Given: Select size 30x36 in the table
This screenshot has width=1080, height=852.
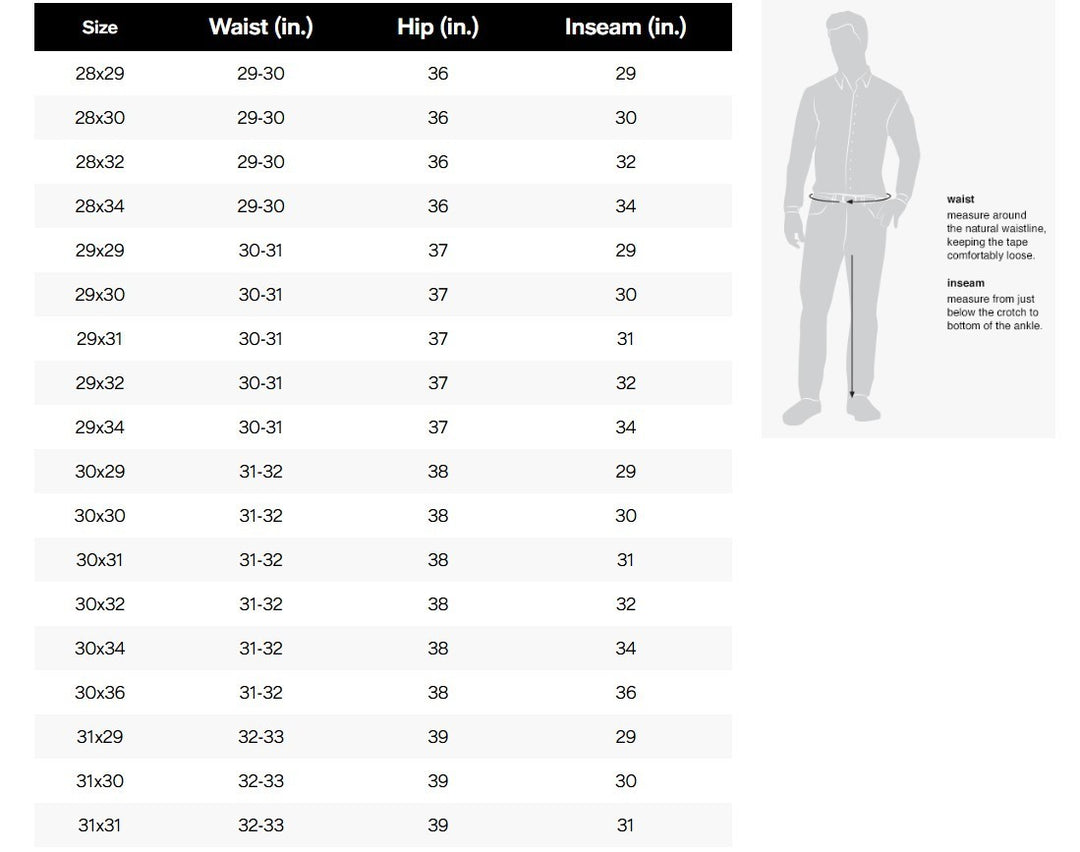Looking at the screenshot, I should point(100,693).
